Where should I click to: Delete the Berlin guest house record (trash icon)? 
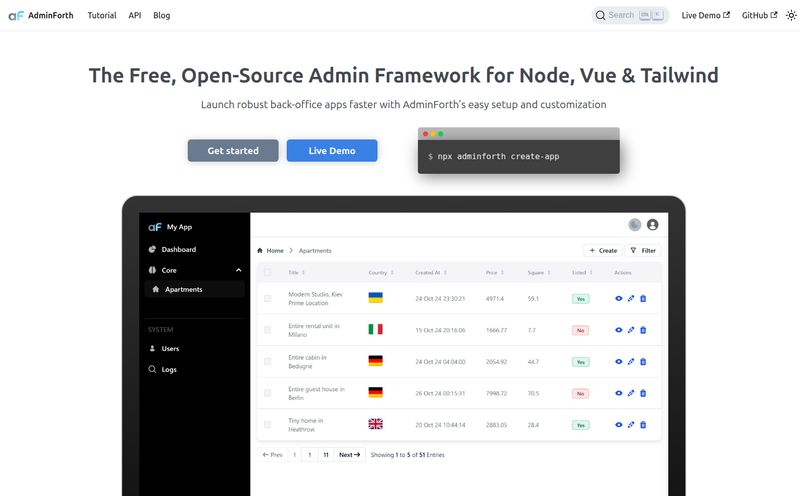(x=643, y=393)
